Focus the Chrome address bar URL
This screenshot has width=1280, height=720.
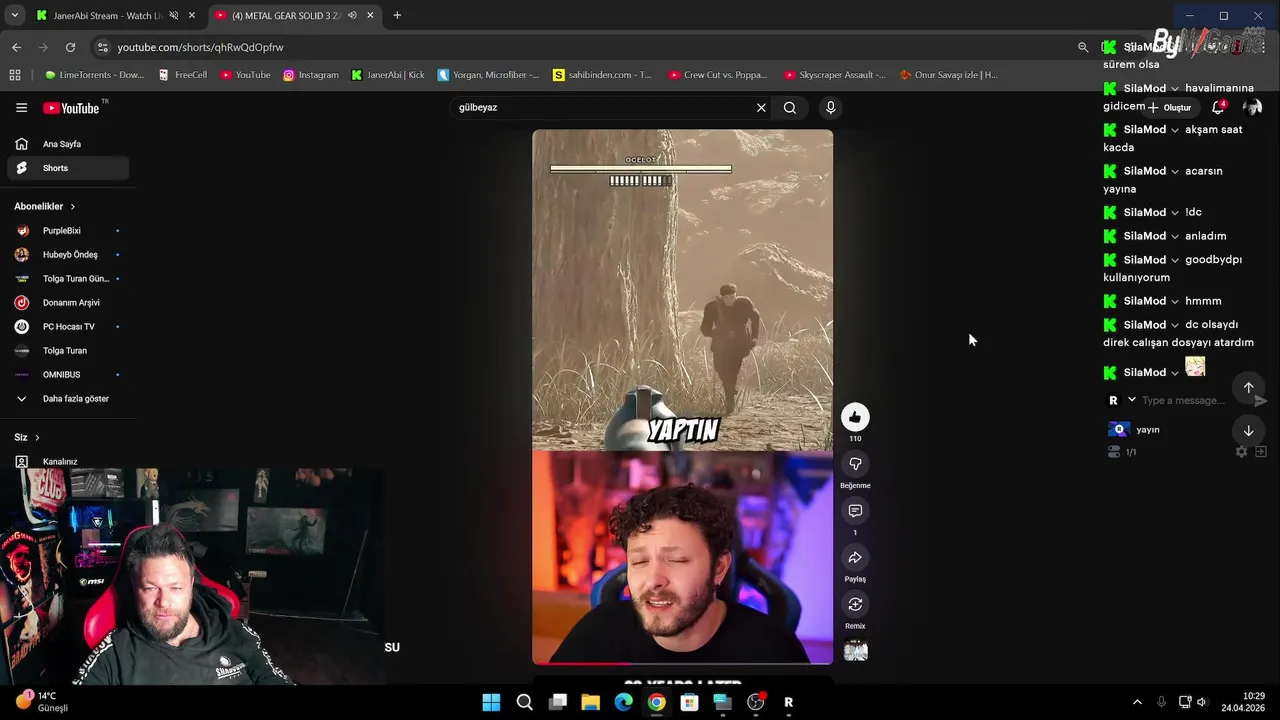pyautogui.click(x=200, y=47)
